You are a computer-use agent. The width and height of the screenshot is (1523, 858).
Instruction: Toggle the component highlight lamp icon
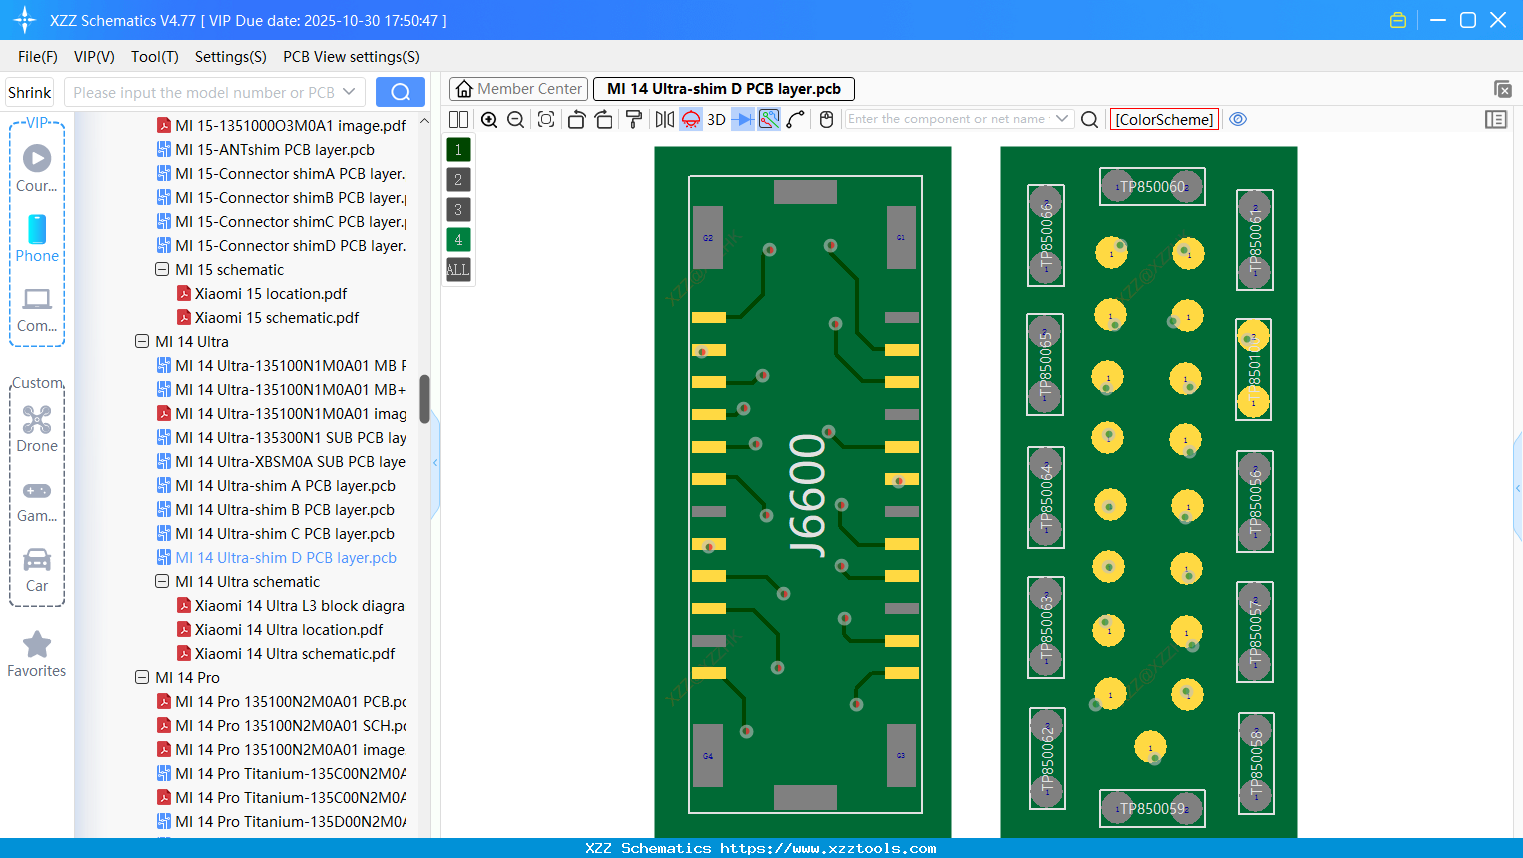tap(692, 119)
